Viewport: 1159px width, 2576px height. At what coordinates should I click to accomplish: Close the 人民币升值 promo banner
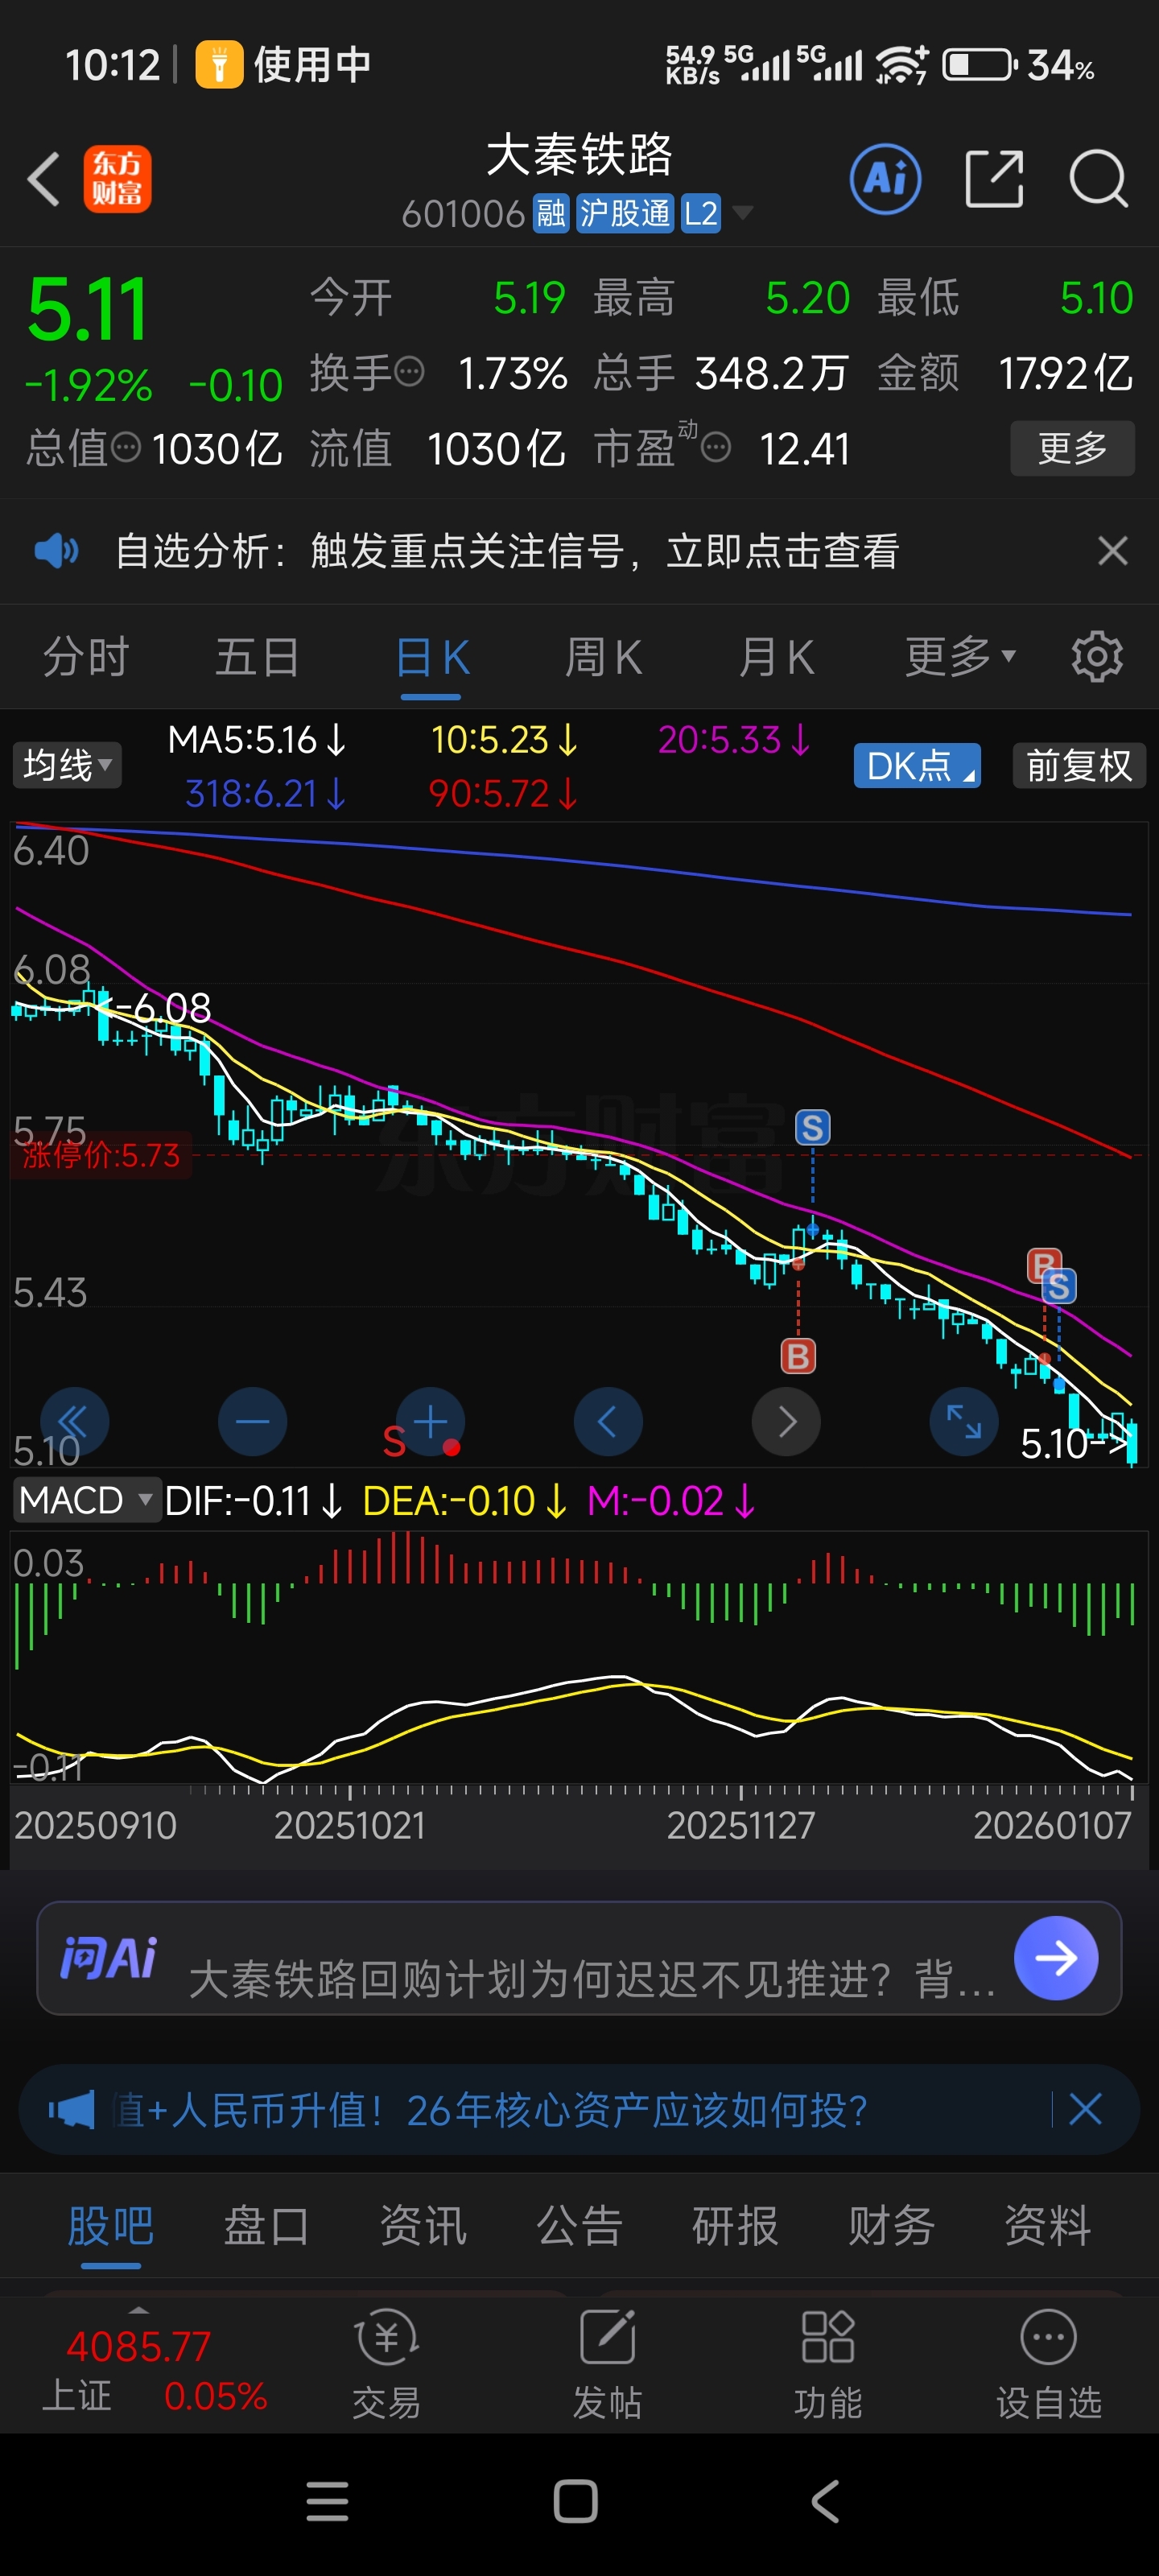(1085, 2109)
